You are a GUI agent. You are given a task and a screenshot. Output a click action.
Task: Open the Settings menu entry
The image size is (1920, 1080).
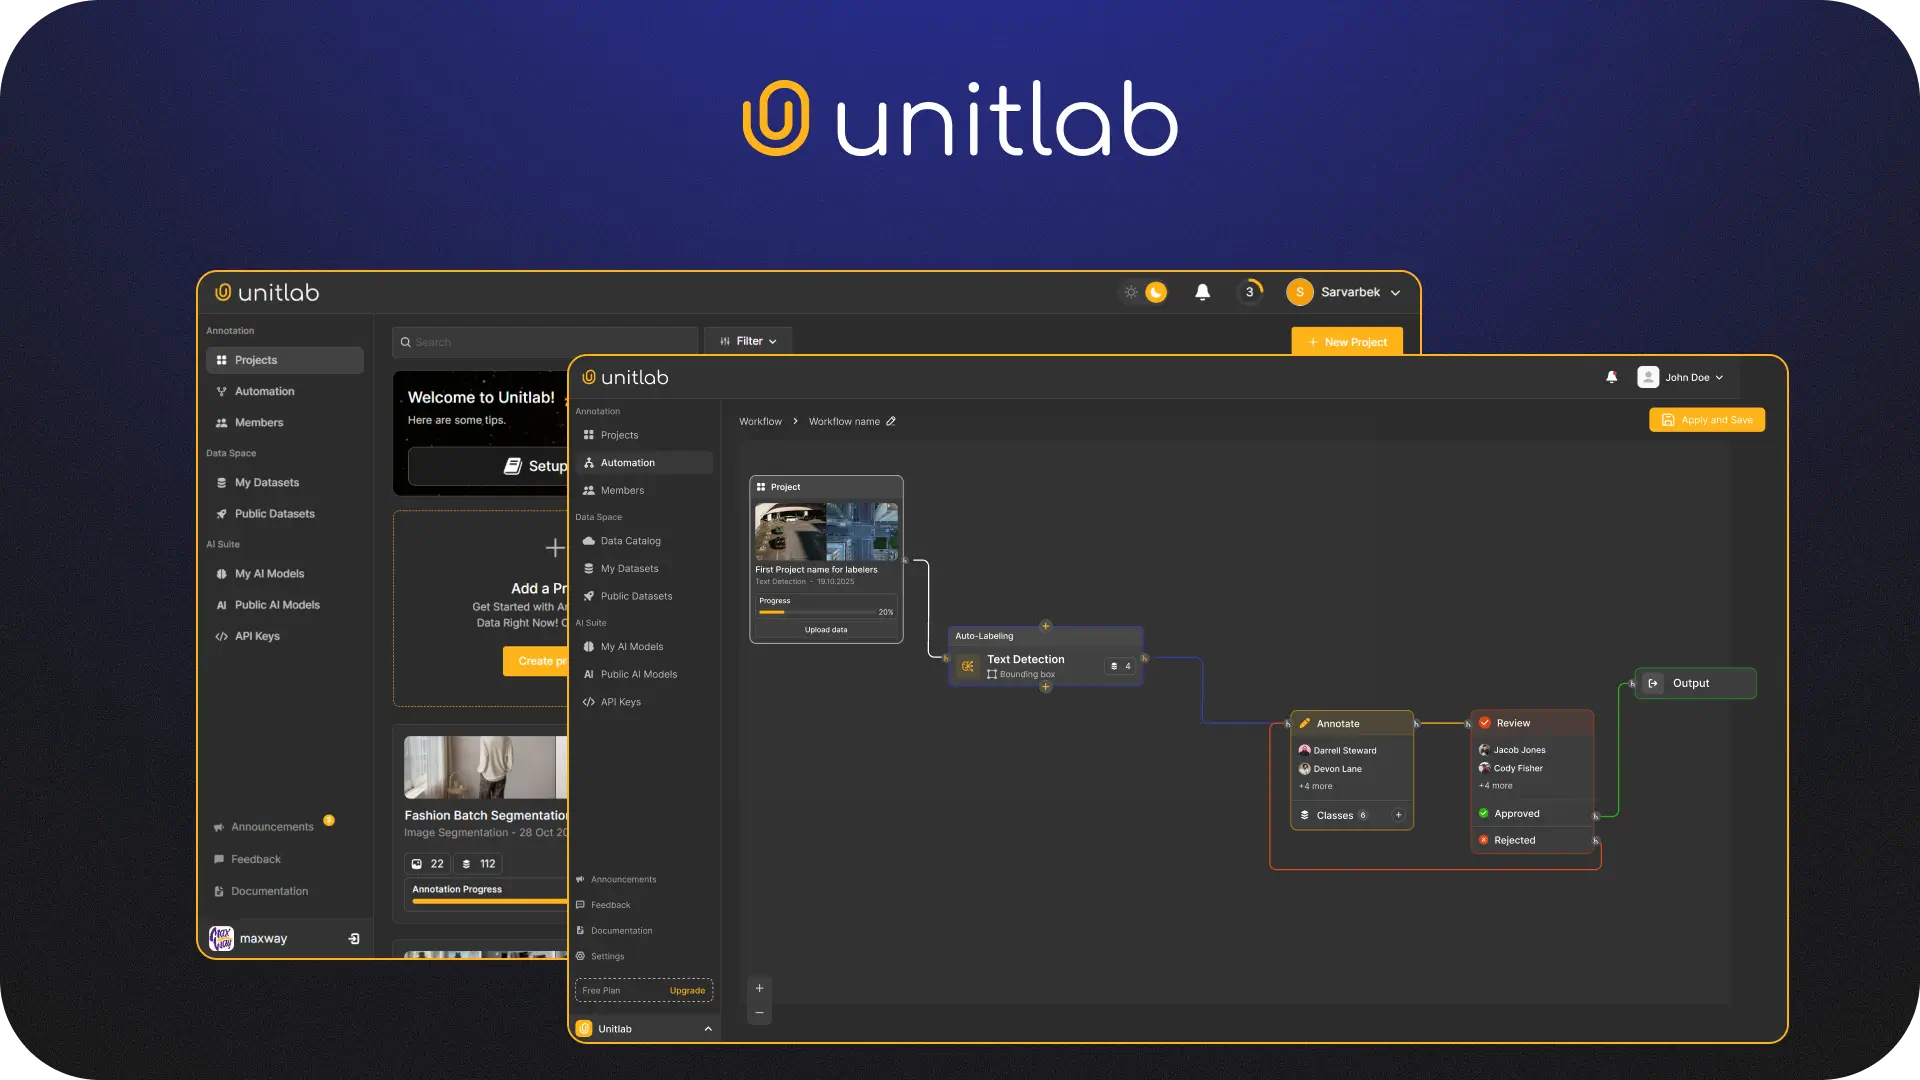(606, 956)
